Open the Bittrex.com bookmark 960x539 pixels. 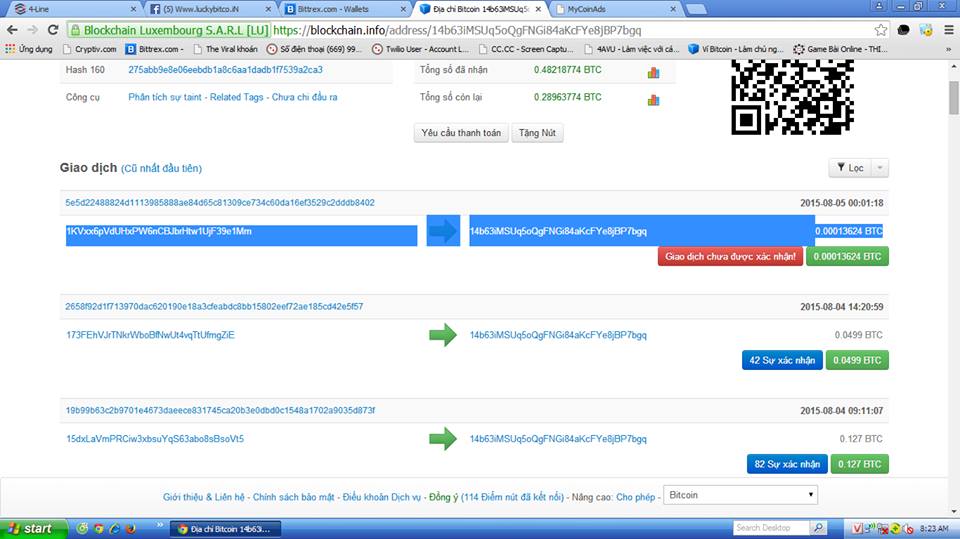click(155, 49)
